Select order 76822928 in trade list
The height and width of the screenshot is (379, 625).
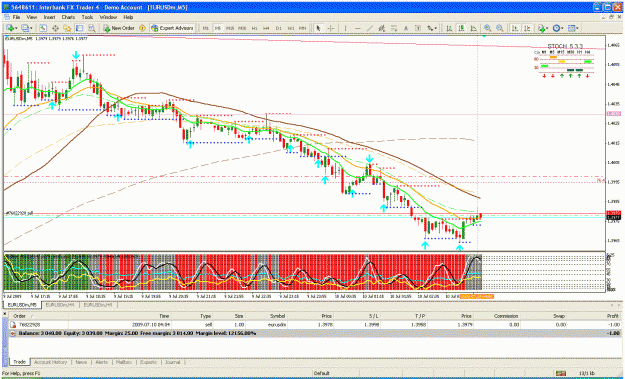point(314,325)
